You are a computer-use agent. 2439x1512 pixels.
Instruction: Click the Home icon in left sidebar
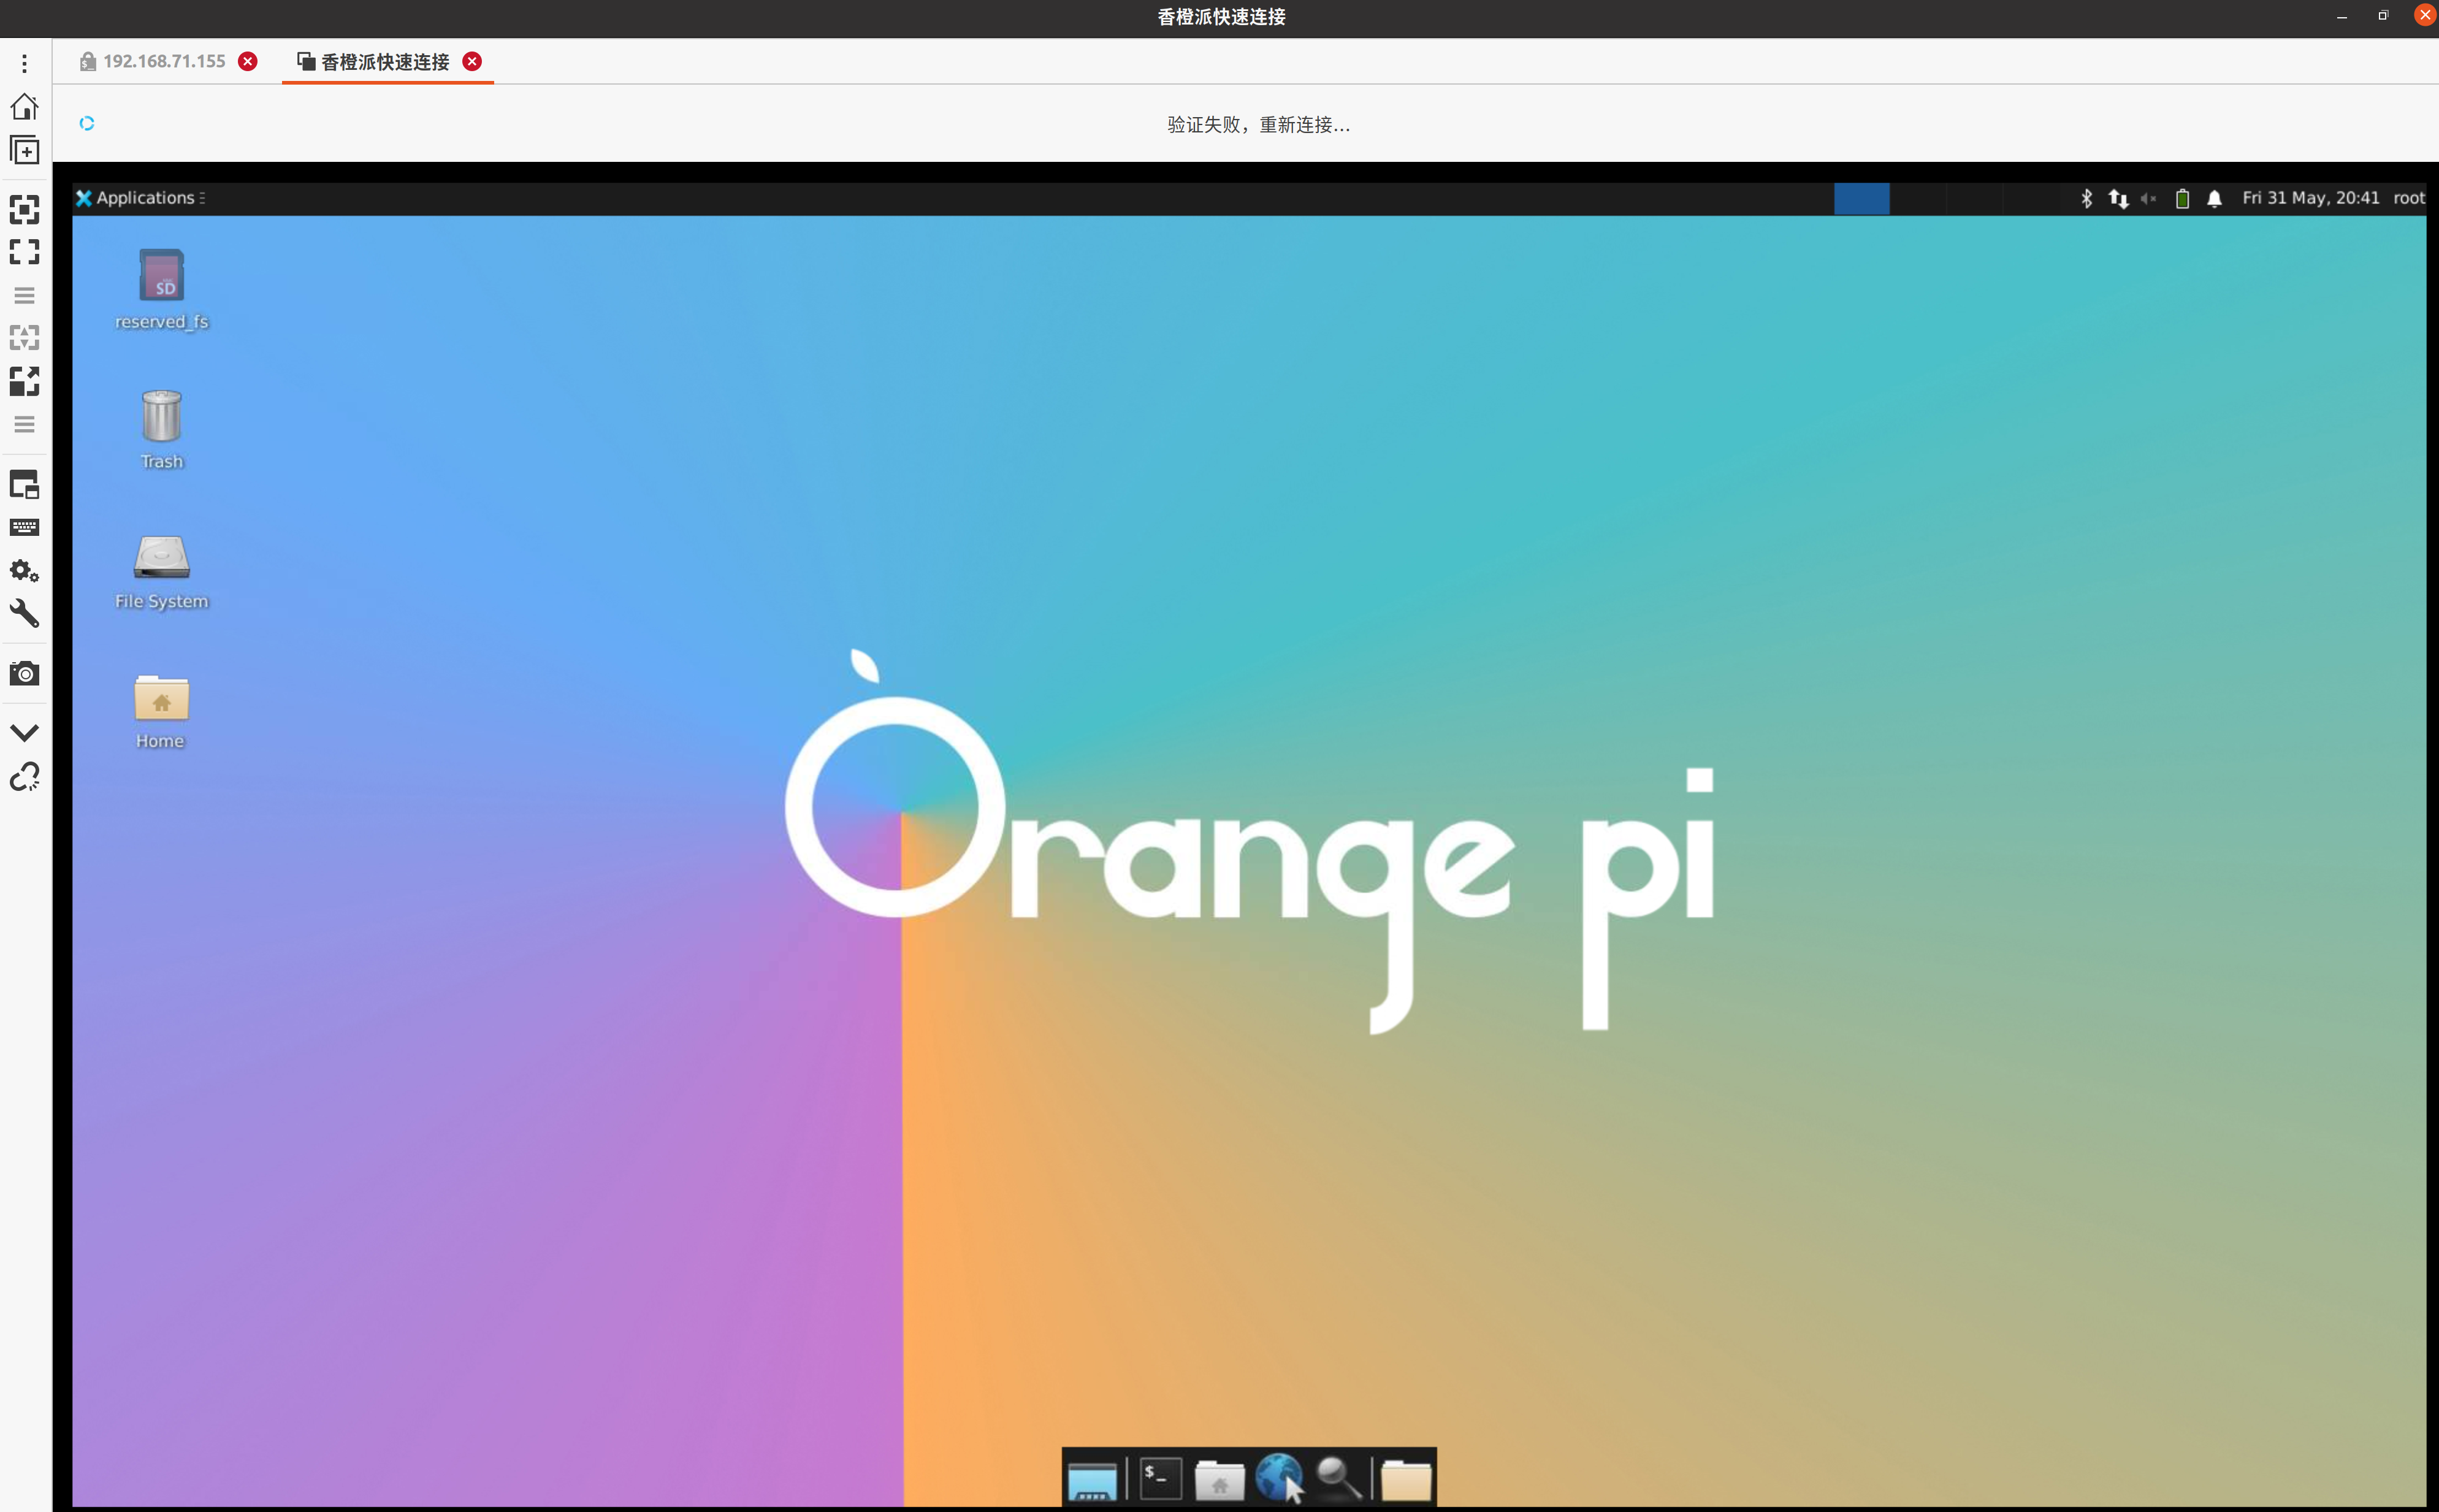click(x=24, y=107)
